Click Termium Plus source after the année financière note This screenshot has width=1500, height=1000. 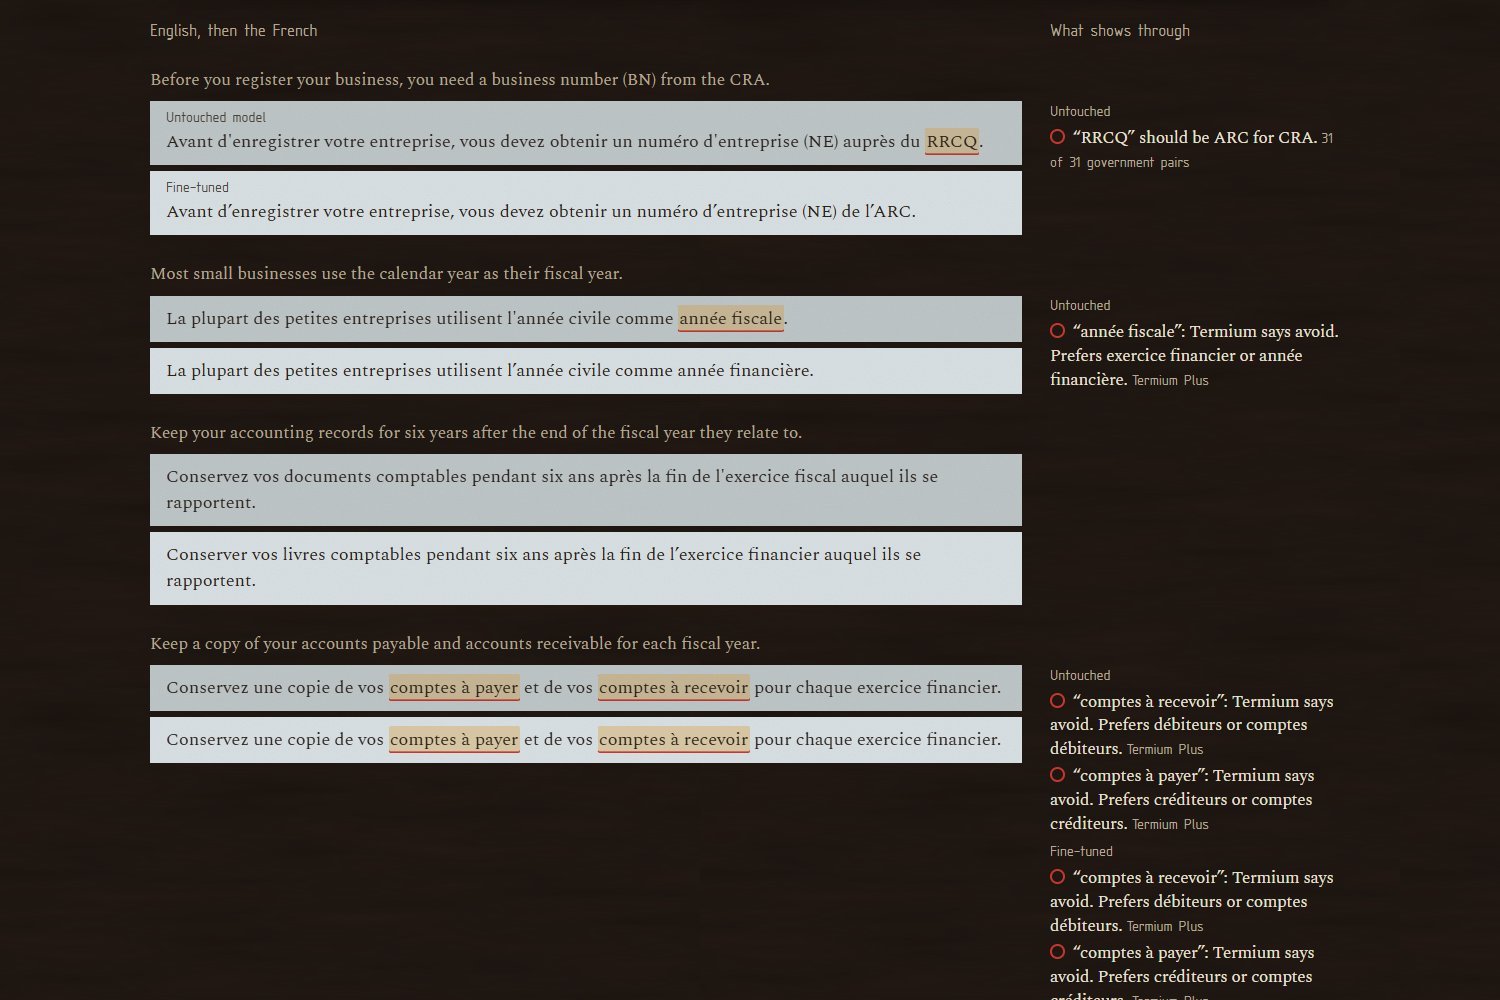click(1170, 381)
